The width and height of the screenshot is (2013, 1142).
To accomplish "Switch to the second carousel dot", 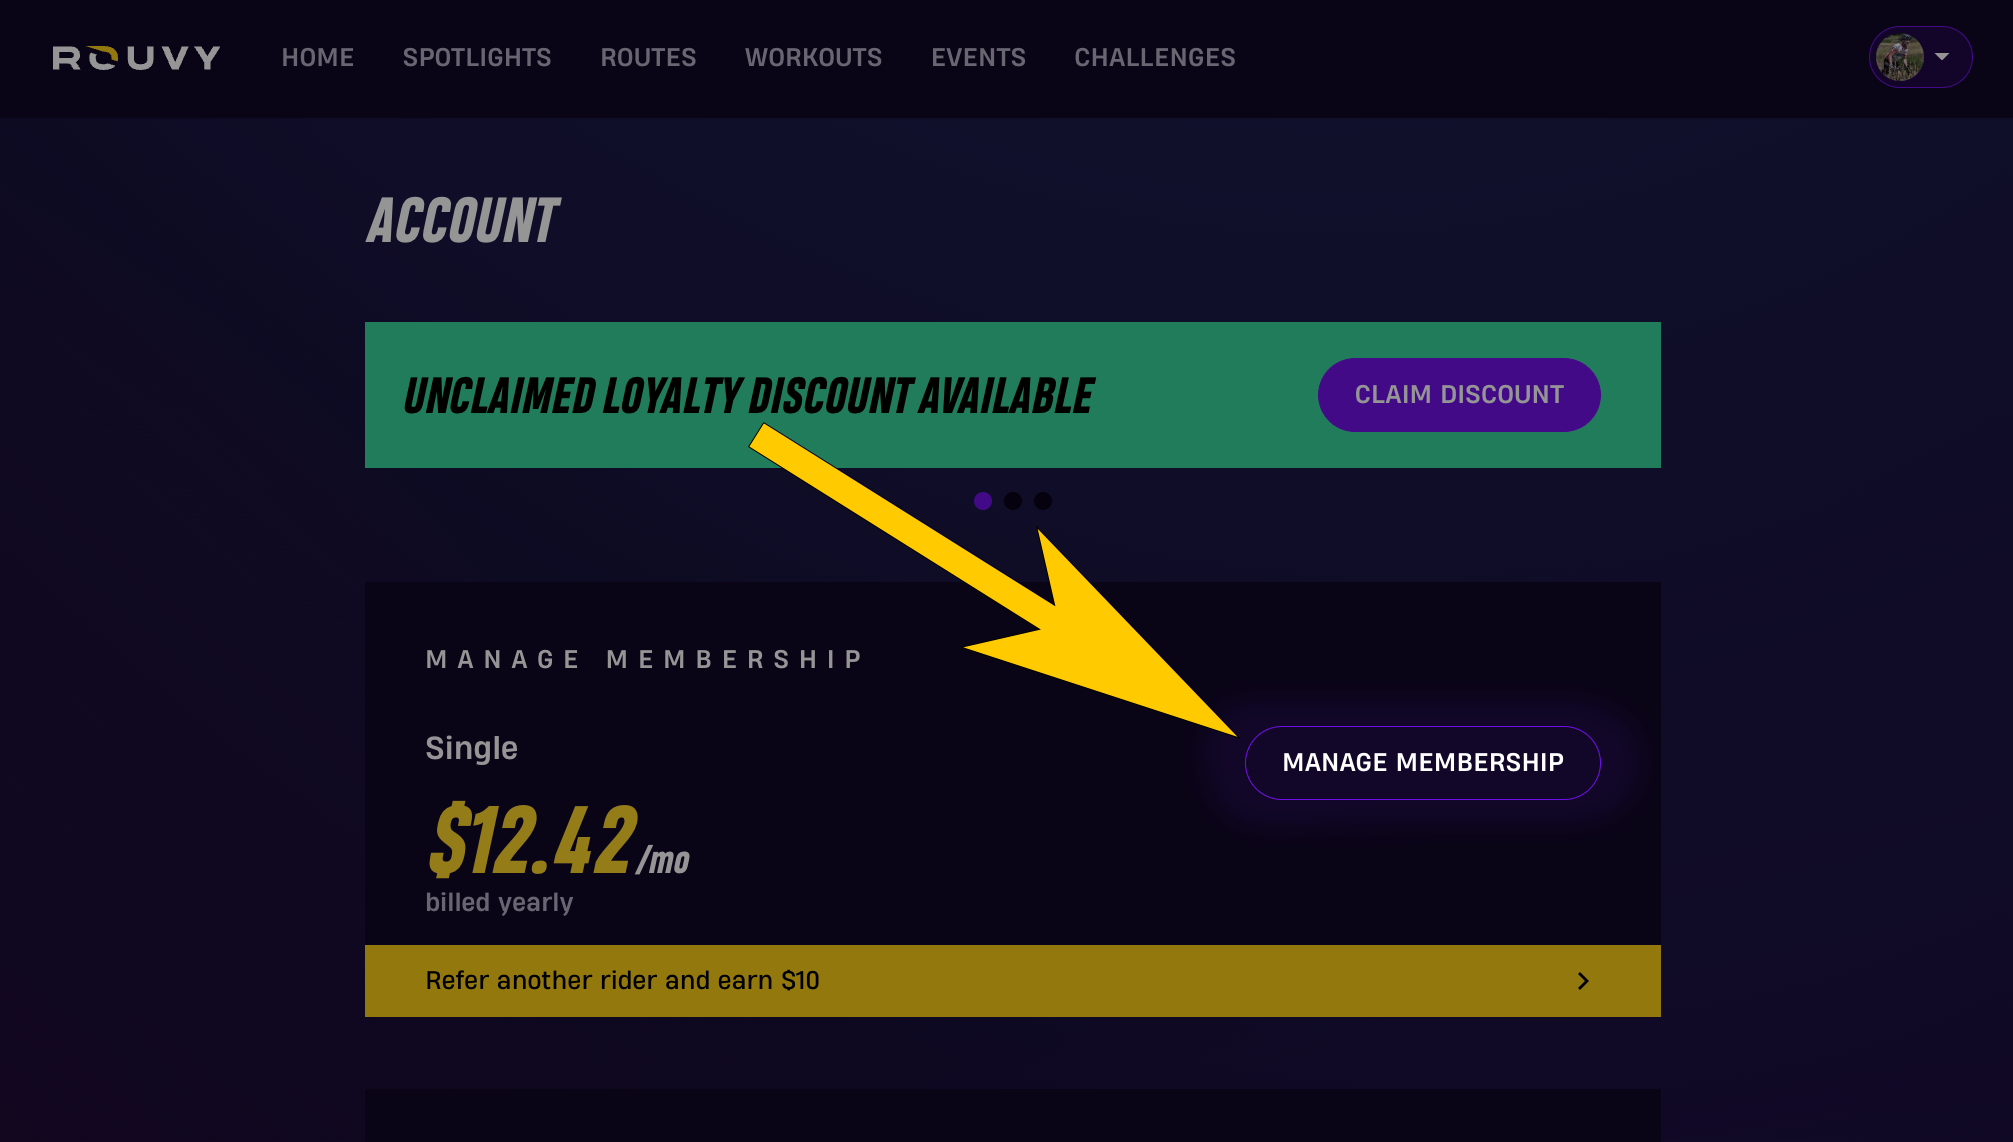I will 1013,501.
